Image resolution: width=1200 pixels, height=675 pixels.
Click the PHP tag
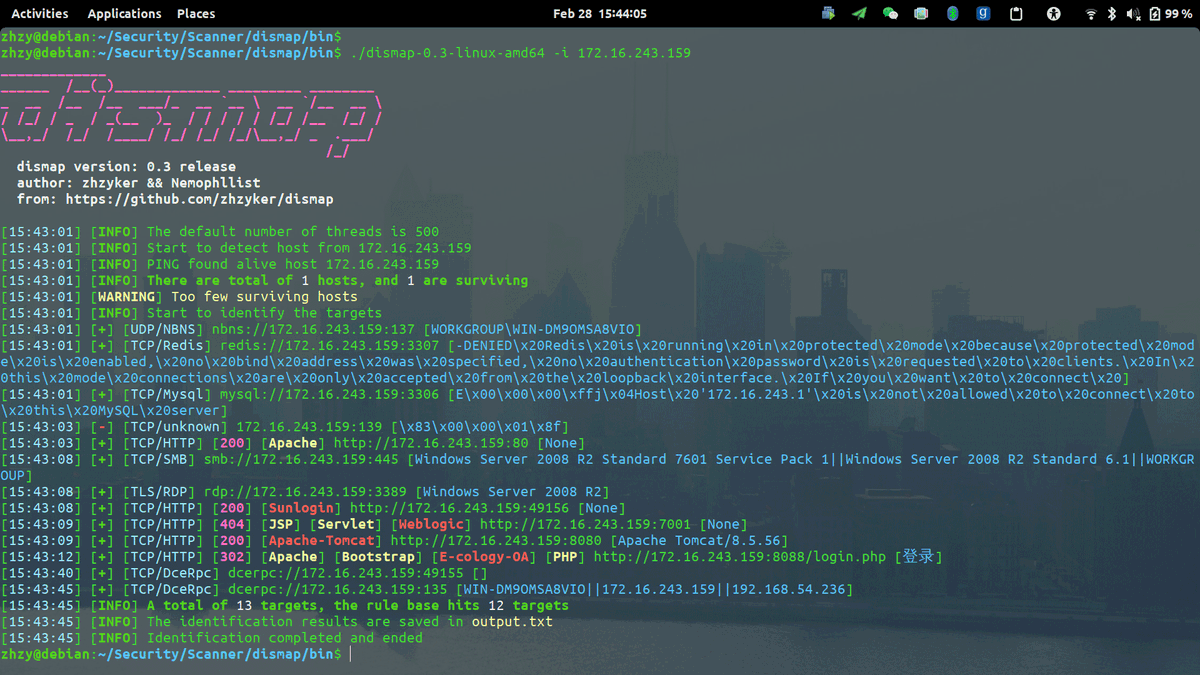pyautogui.click(x=565, y=557)
